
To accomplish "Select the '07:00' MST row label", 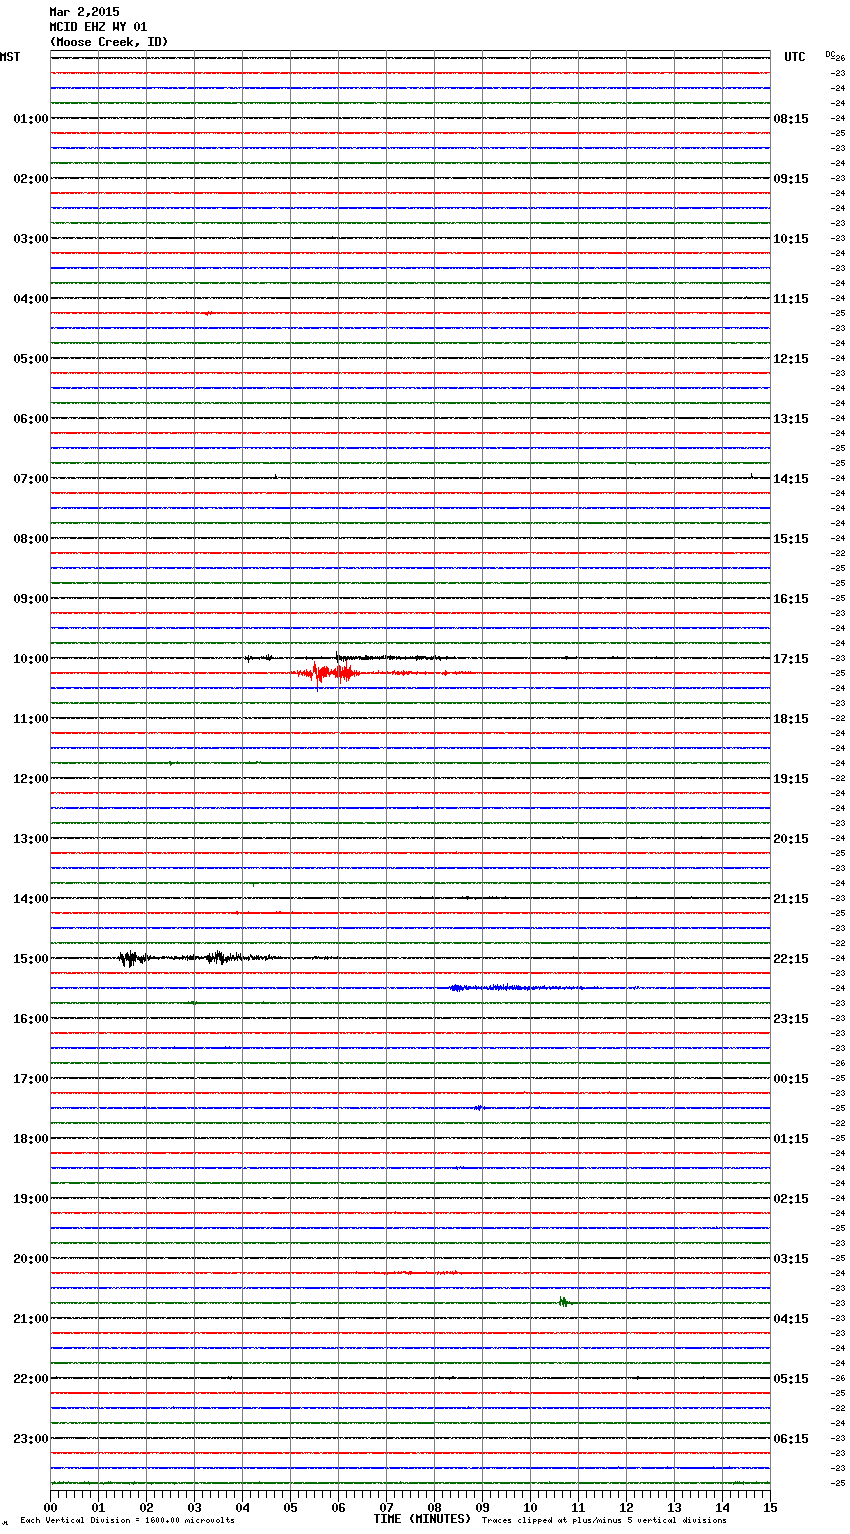I will [x=31, y=479].
